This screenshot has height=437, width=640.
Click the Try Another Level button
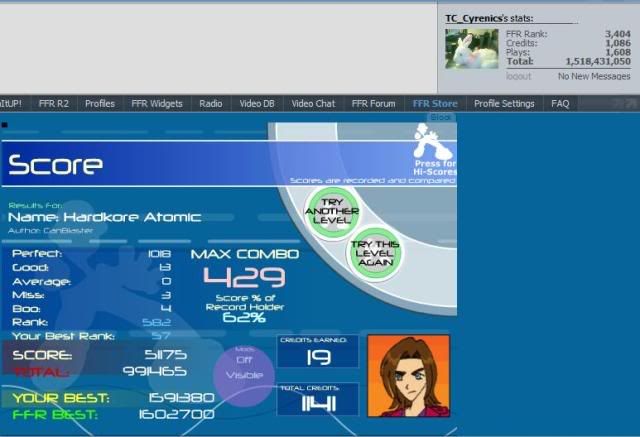pyautogui.click(x=323, y=211)
